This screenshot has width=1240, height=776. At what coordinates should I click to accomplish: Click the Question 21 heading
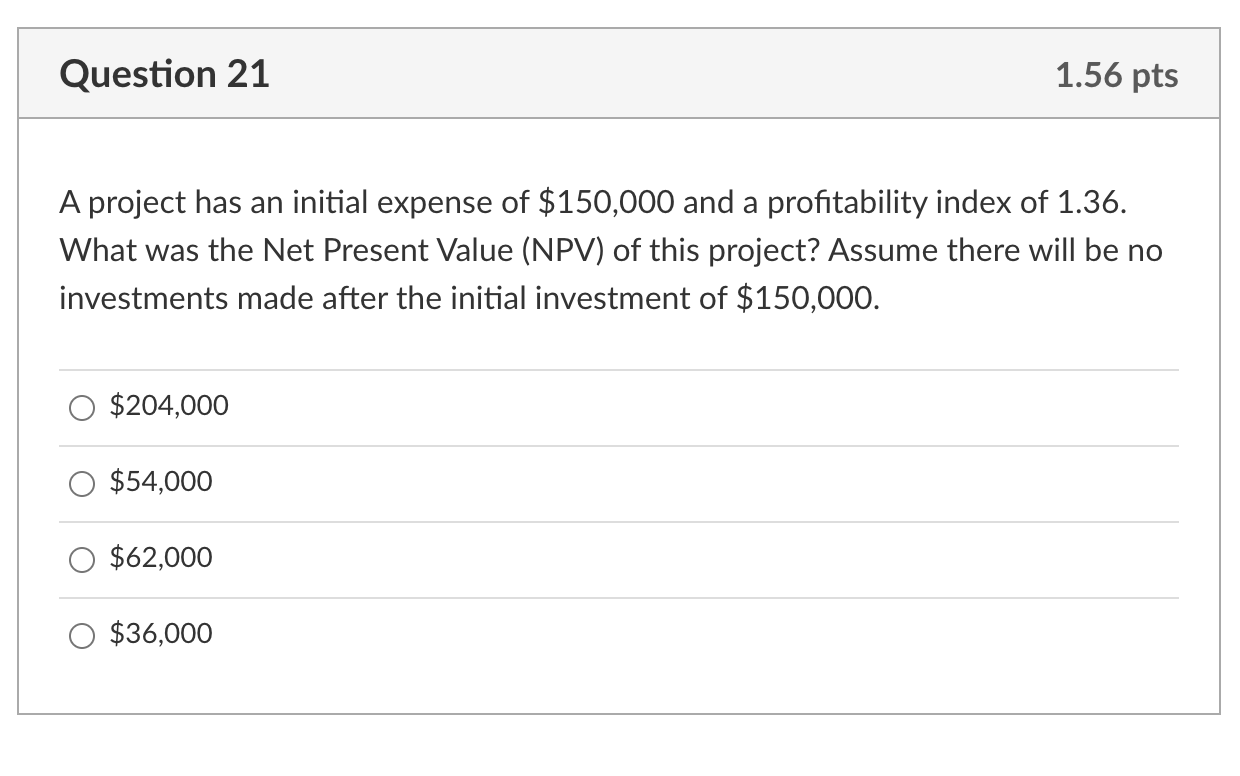164,73
